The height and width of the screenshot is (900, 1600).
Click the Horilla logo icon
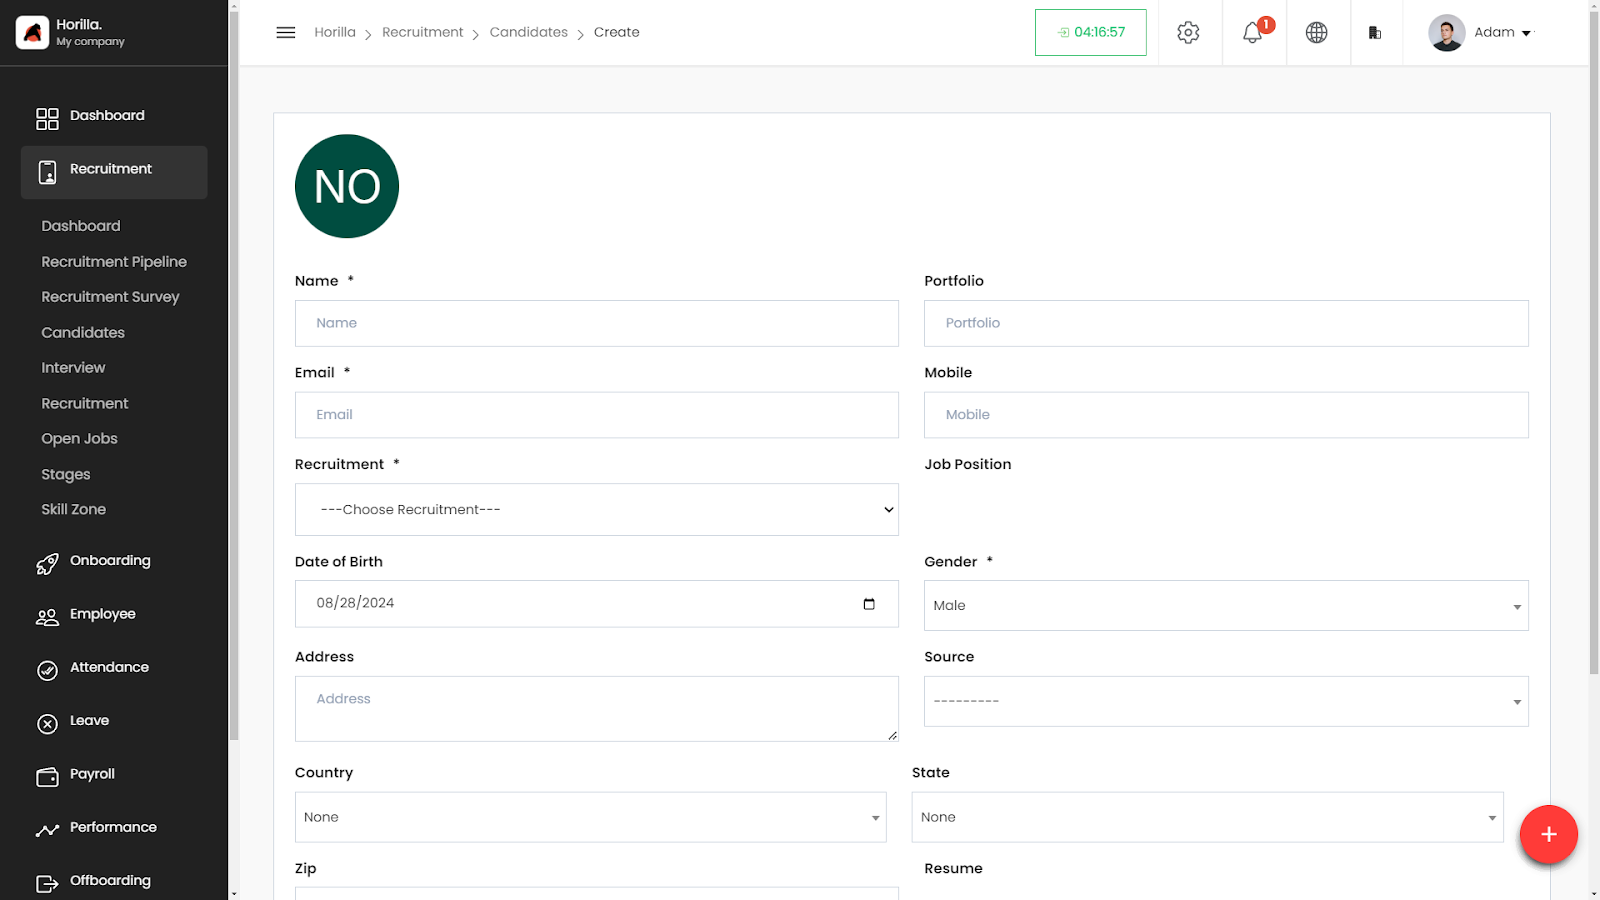coord(33,33)
